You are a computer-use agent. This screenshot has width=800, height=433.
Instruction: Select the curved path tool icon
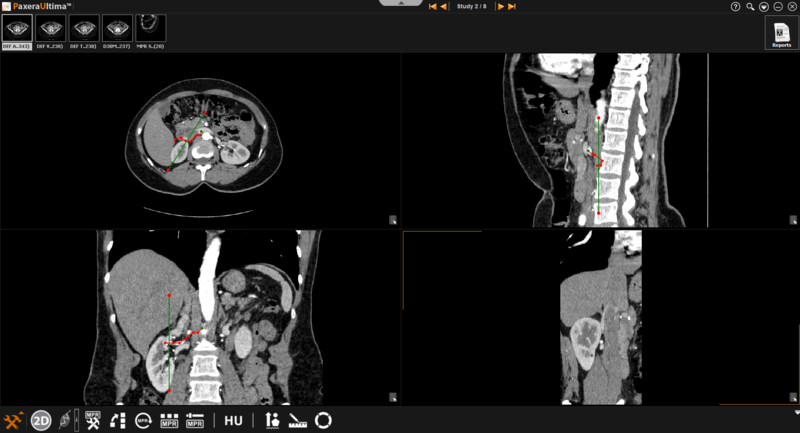(x=118, y=420)
